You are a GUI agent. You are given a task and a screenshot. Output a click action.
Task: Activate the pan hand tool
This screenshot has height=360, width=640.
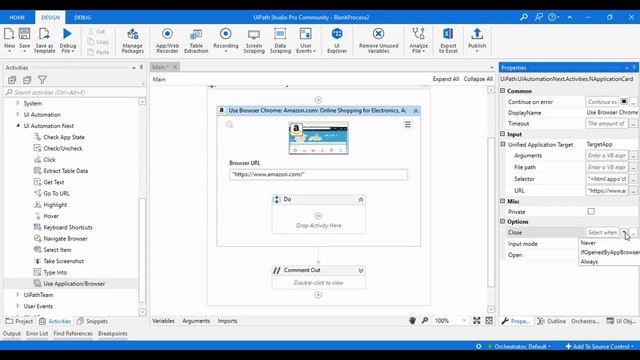[x=412, y=321]
